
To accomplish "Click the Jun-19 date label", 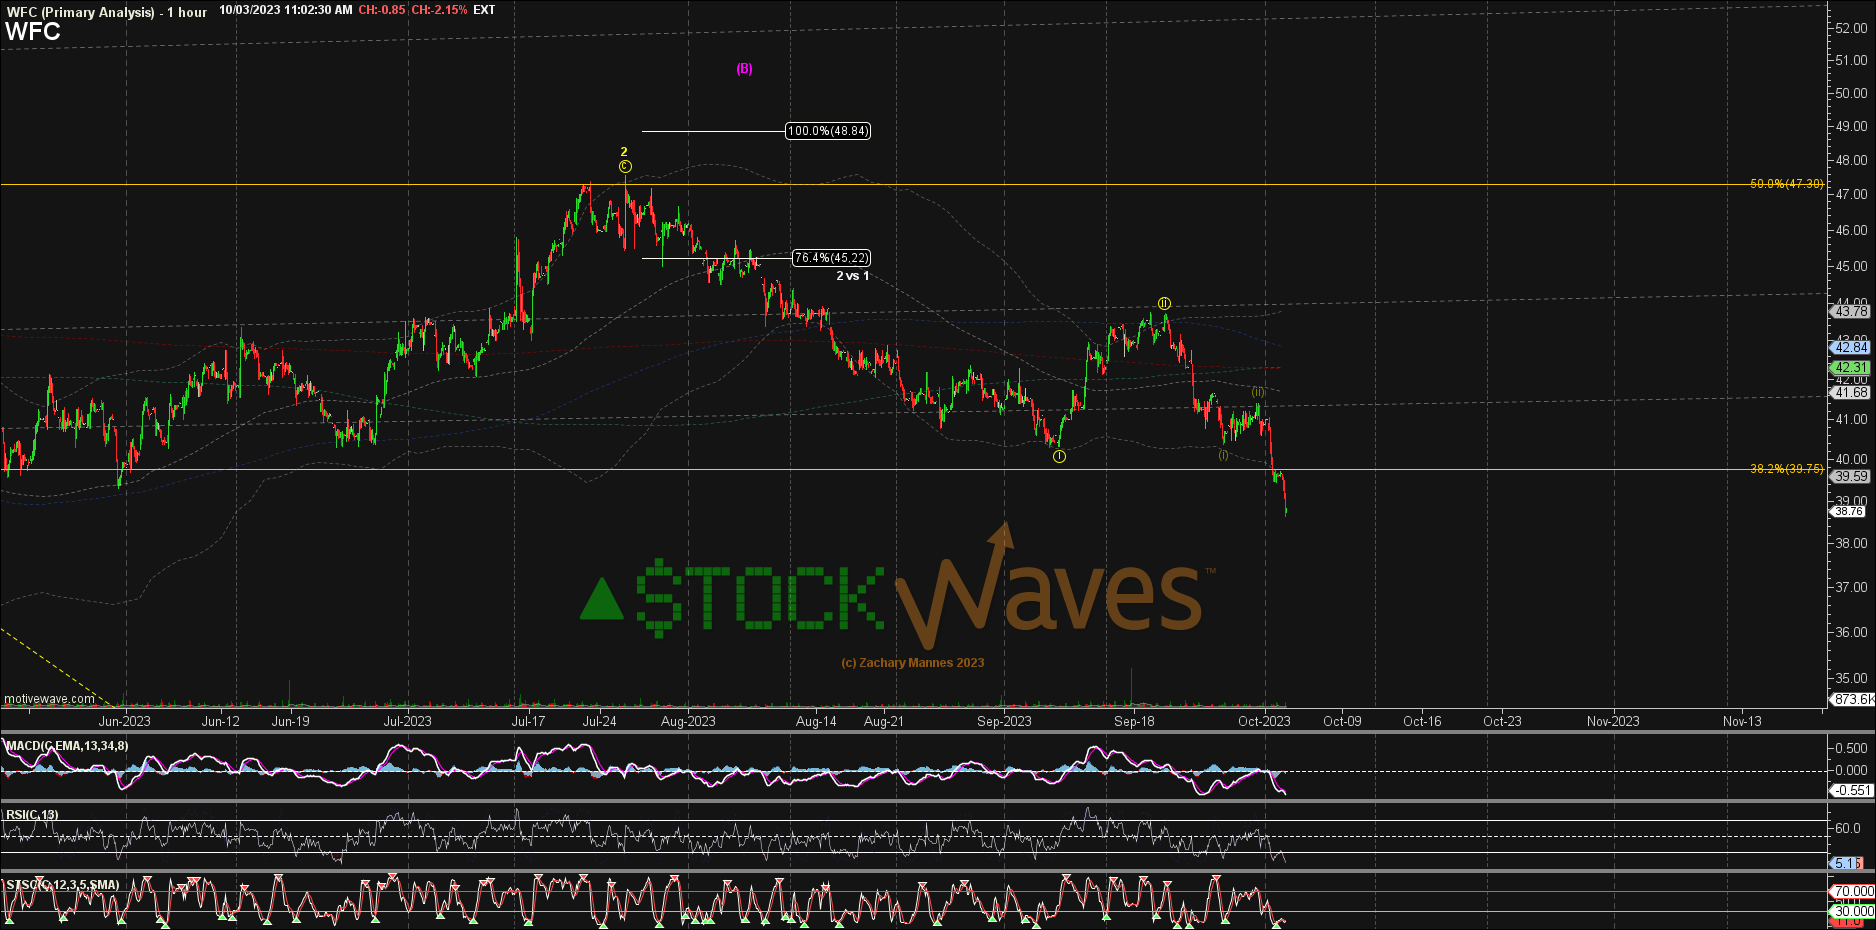I will (291, 721).
